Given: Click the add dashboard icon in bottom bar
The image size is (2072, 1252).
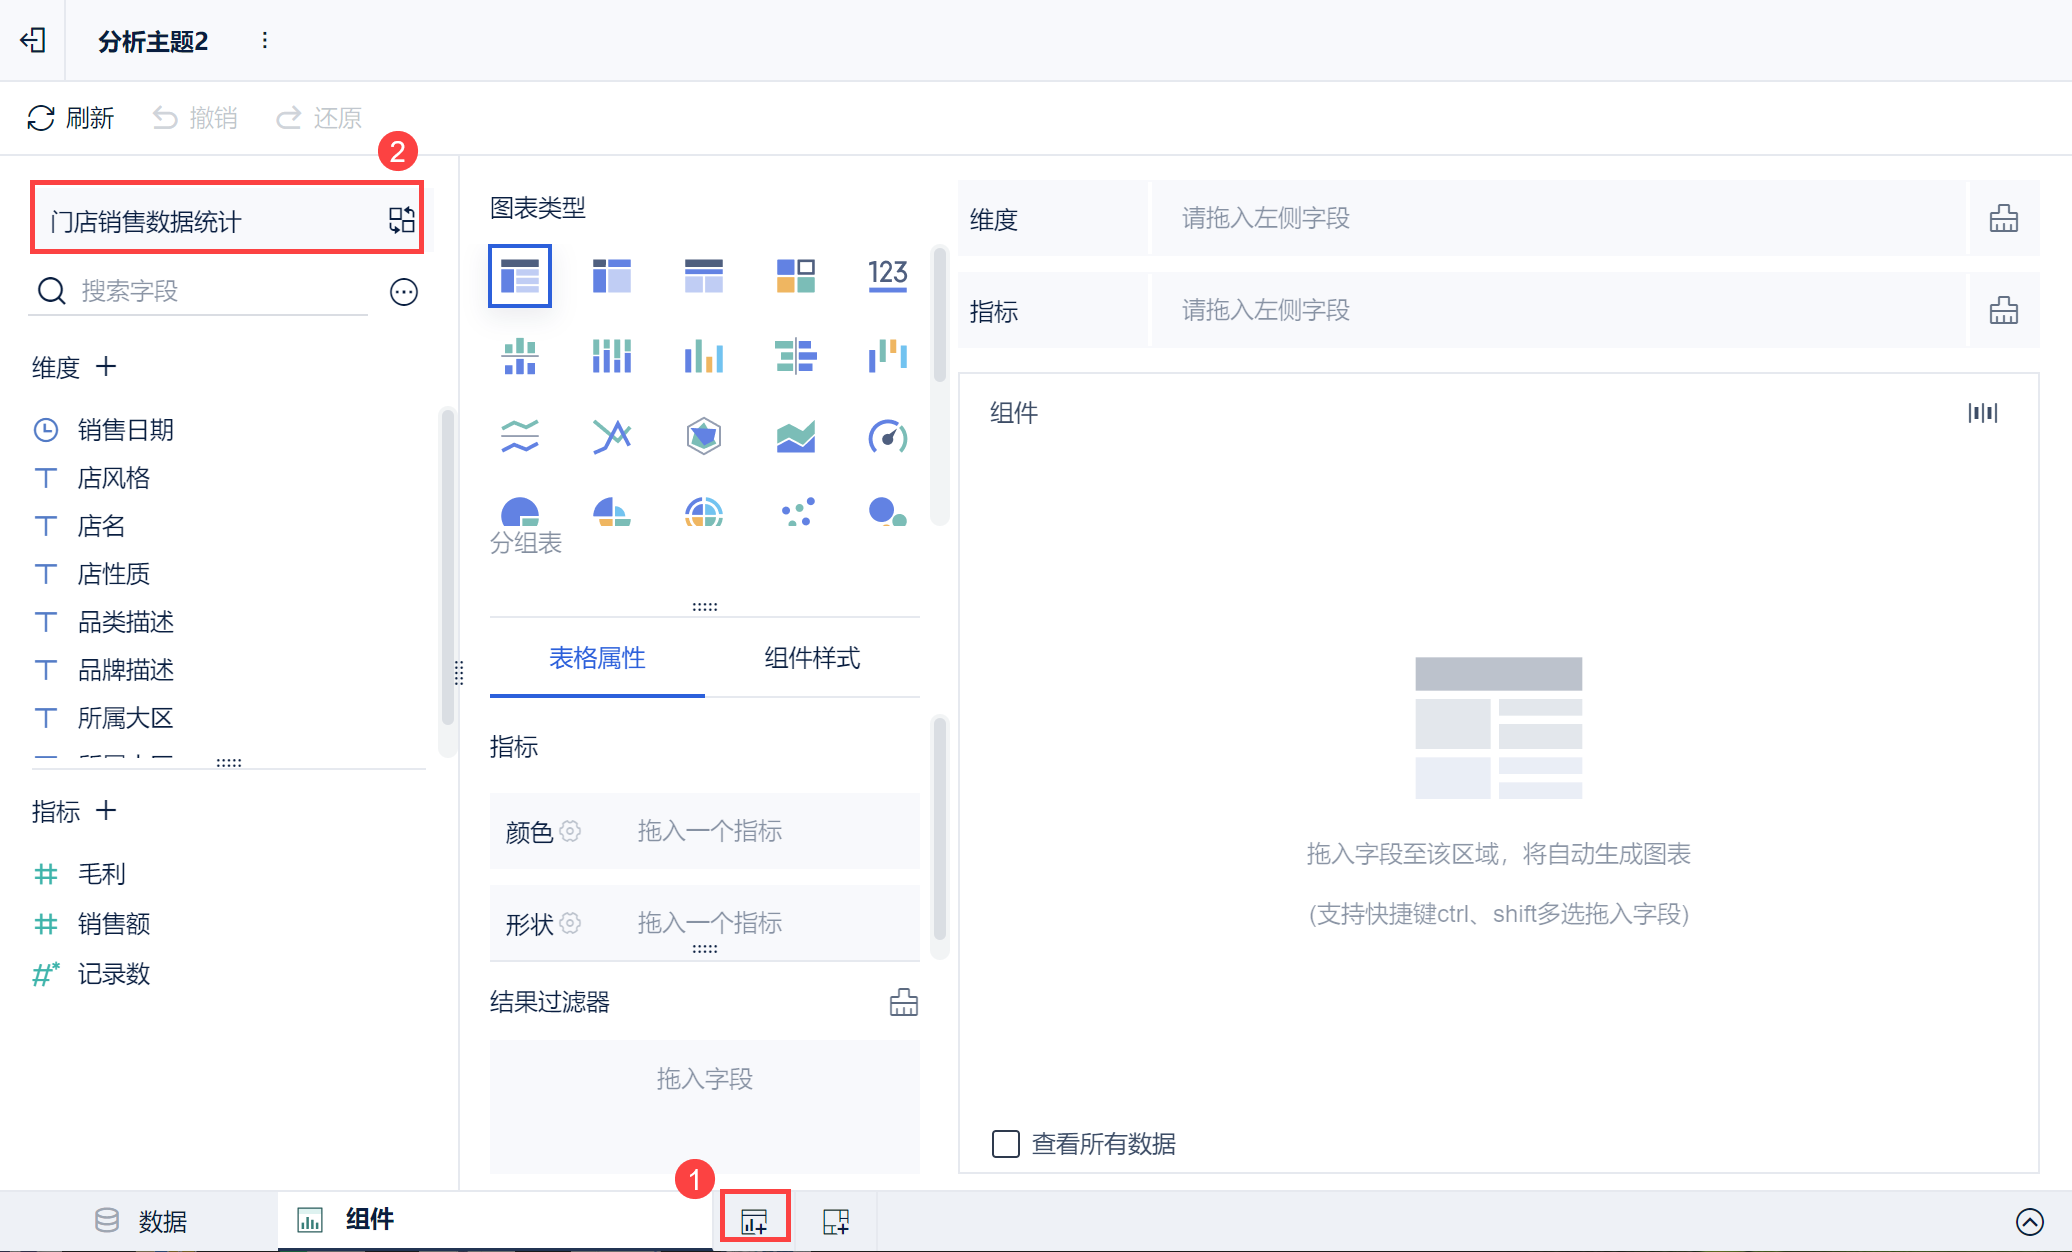Looking at the screenshot, I should point(836,1221).
